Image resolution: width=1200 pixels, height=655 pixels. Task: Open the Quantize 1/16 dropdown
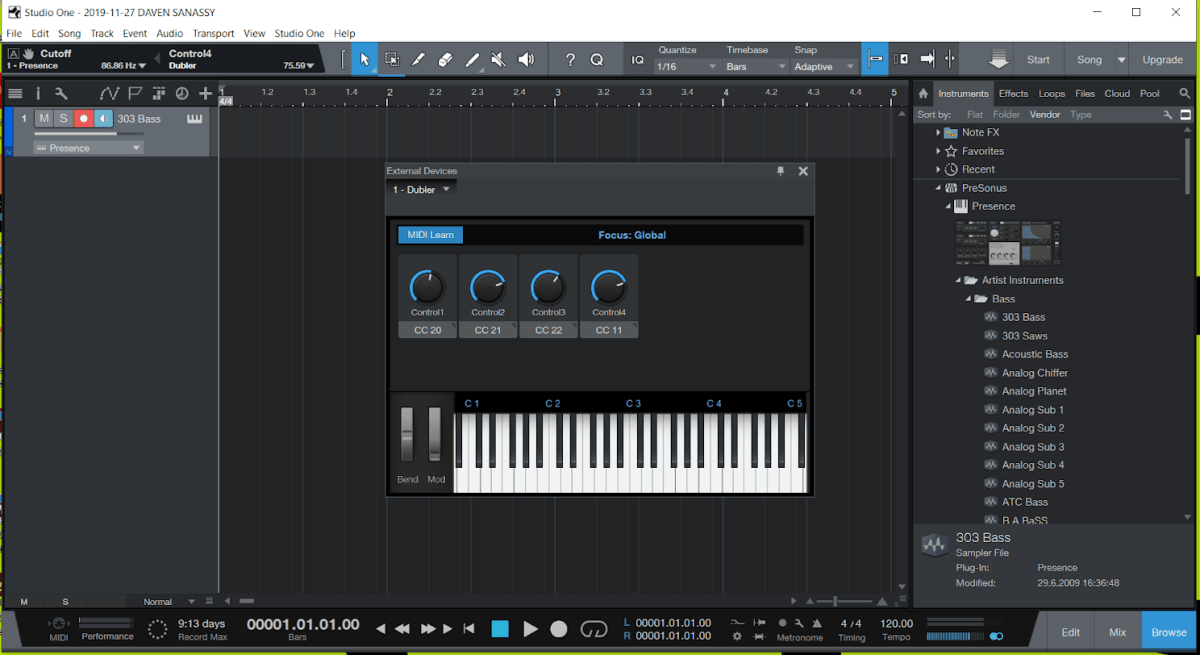(687, 67)
